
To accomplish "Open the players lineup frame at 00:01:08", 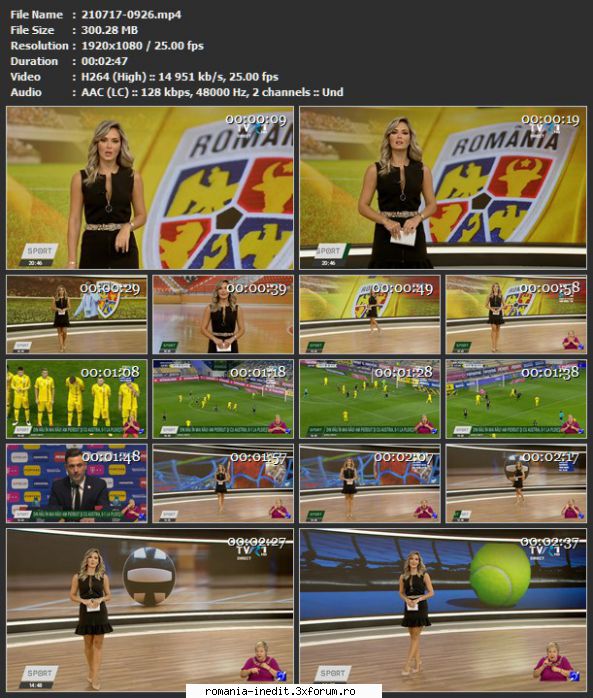I will pos(77,399).
